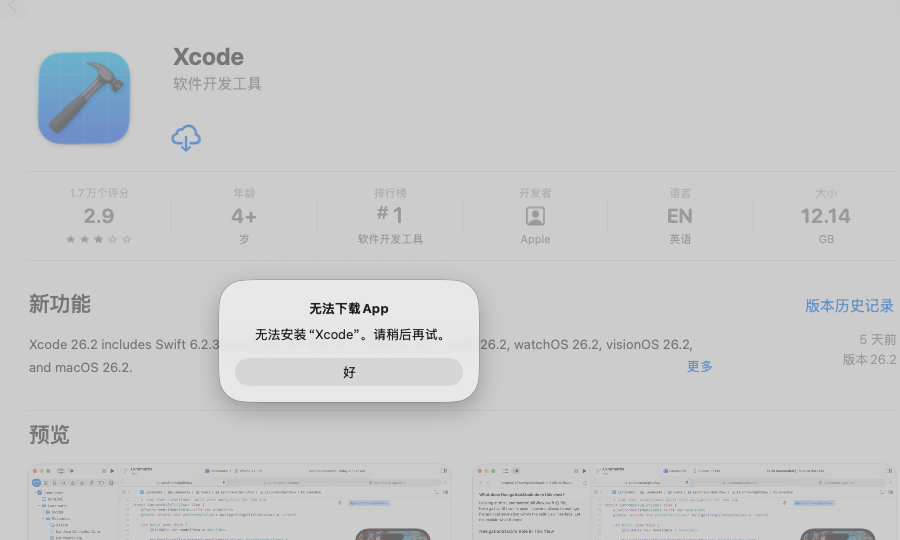The image size is (900, 540).
Task: Click the 2.9 rating score
Action: click(x=99, y=216)
